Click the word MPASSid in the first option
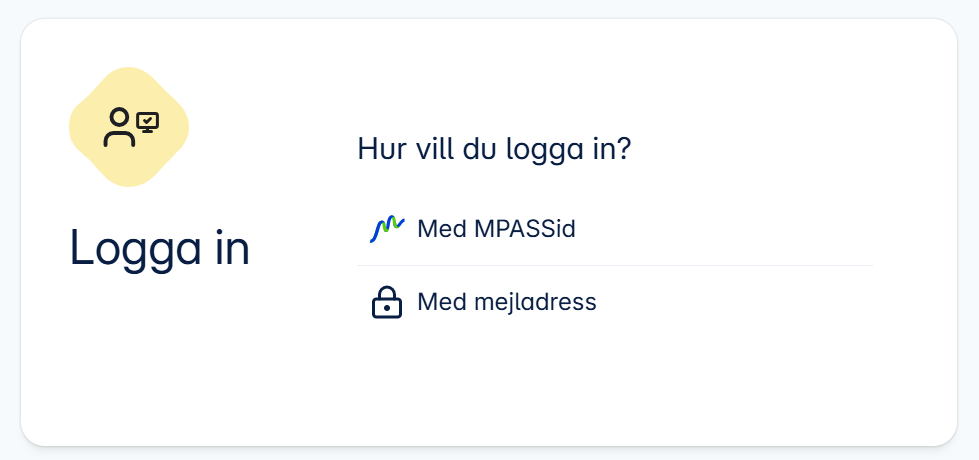 (x=524, y=229)
